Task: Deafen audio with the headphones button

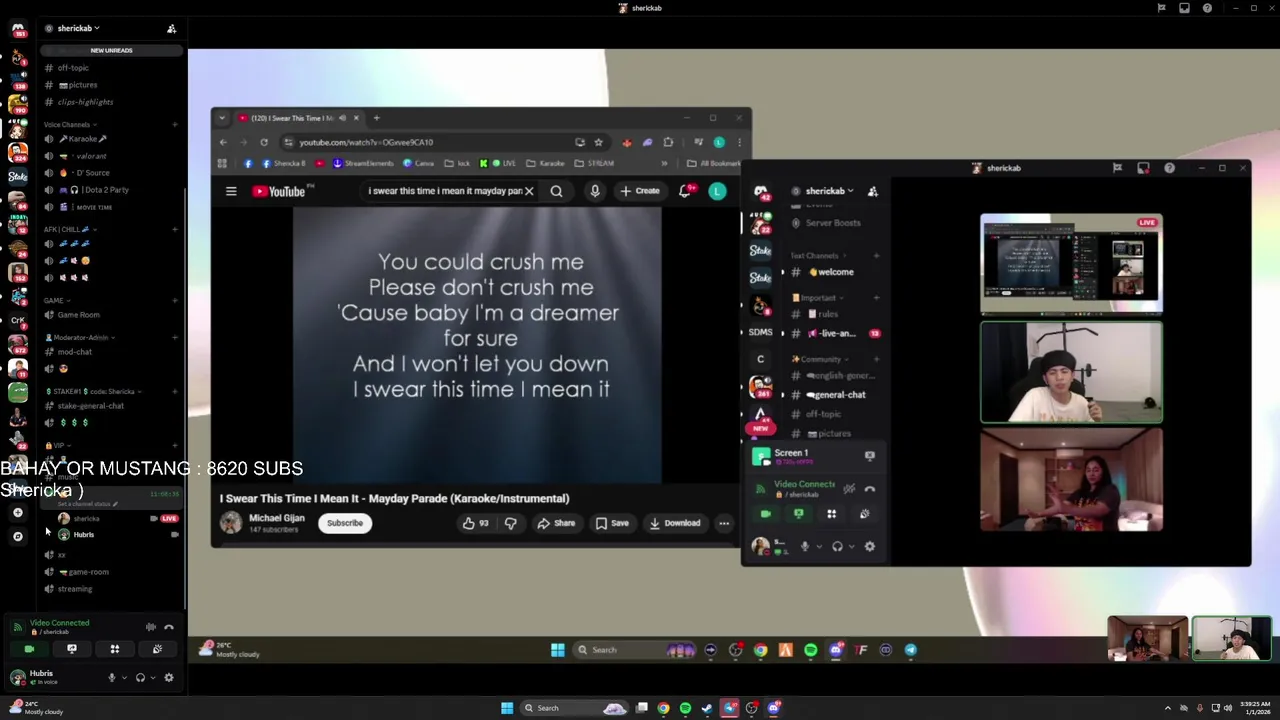Action: tap(140, 677)
